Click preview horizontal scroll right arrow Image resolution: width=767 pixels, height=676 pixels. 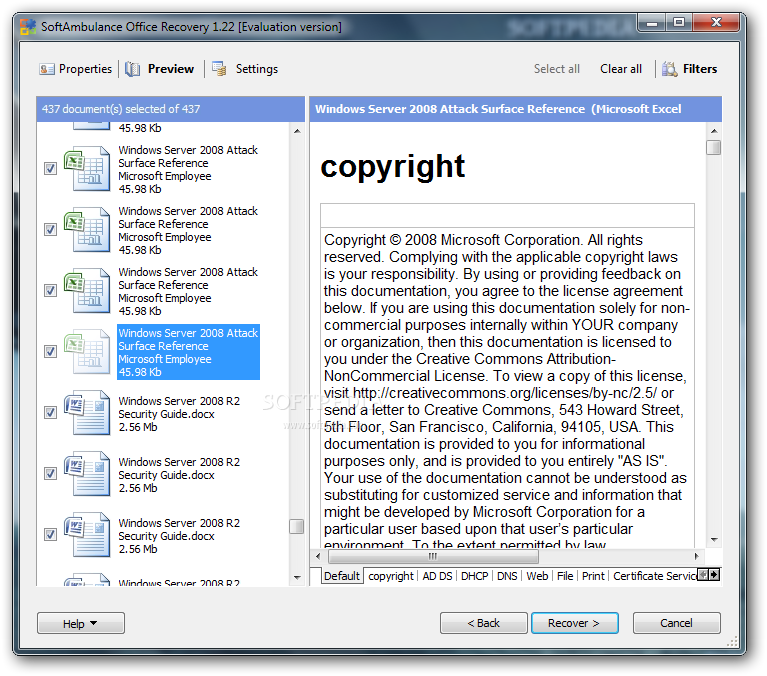(697, 556)
